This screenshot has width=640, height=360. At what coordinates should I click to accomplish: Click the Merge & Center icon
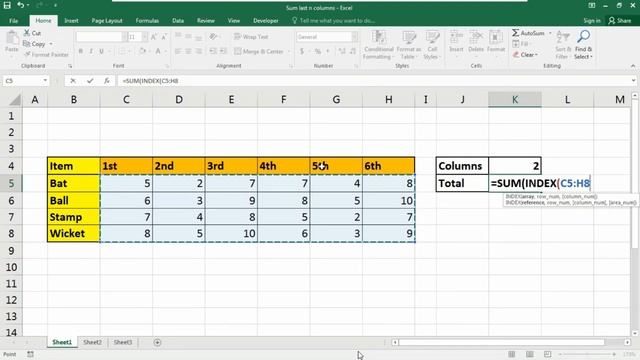point(238,51)
